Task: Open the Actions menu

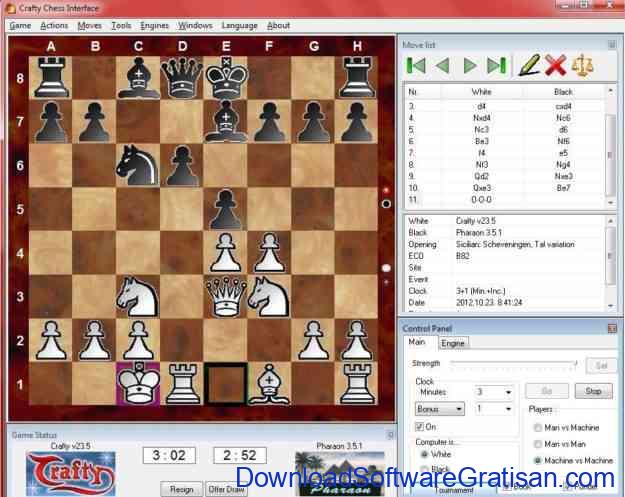Action: point(54,26)
